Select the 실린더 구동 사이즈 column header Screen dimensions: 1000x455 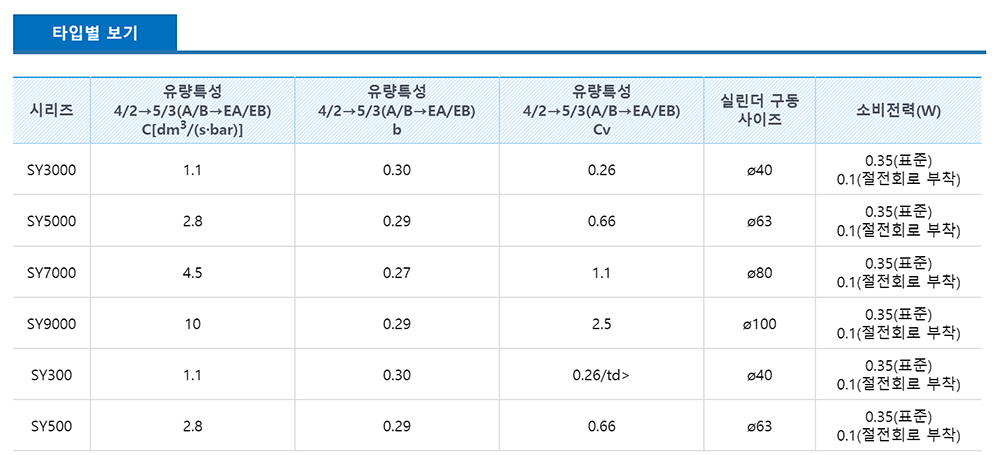click(760, 110)
